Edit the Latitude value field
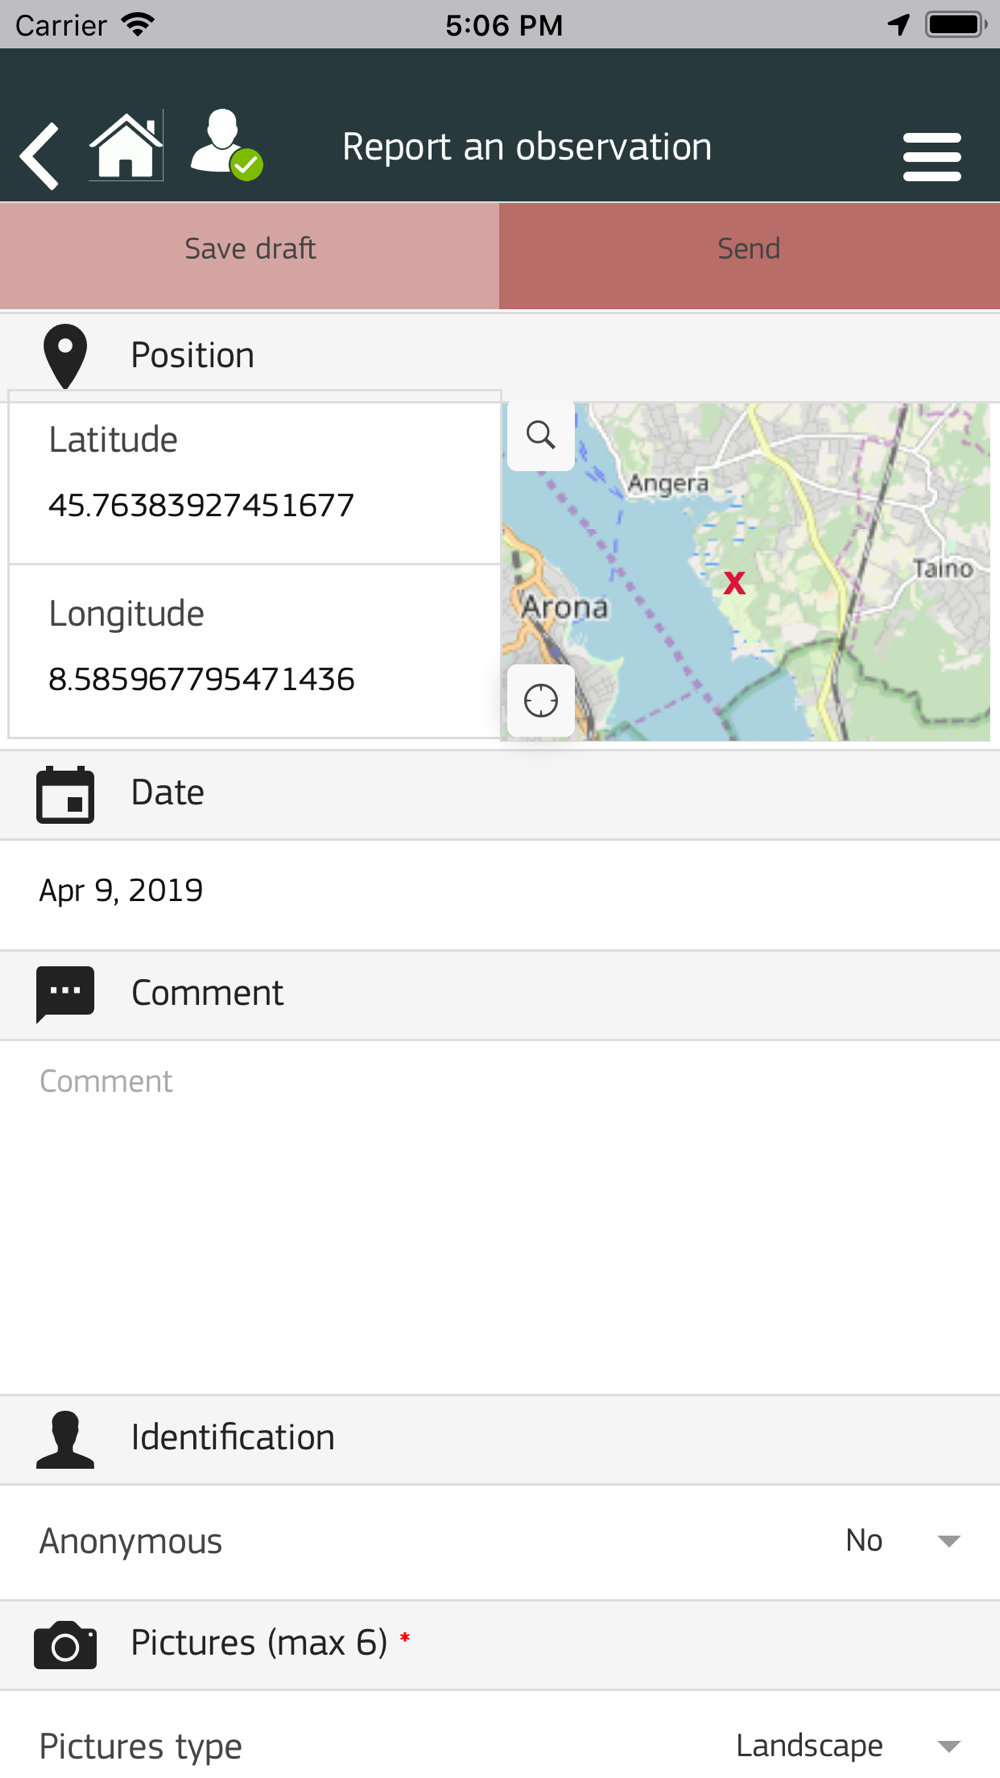The width and height of the screenshot is (1000, 1778). click(201, 505)
